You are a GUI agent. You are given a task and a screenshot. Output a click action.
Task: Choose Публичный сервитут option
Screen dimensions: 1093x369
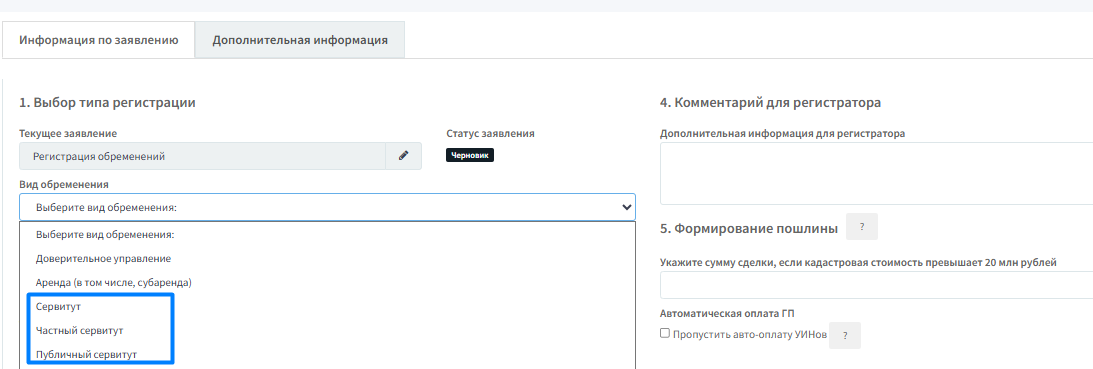point(328,354)
